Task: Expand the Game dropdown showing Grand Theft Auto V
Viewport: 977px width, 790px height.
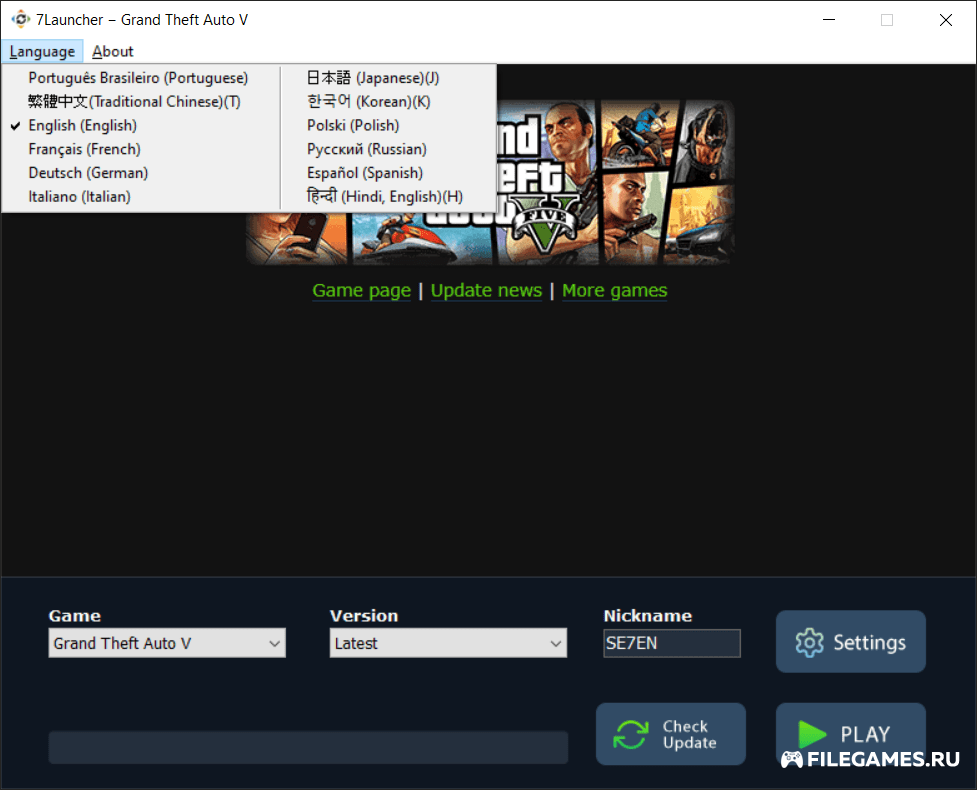Action: 167,643
